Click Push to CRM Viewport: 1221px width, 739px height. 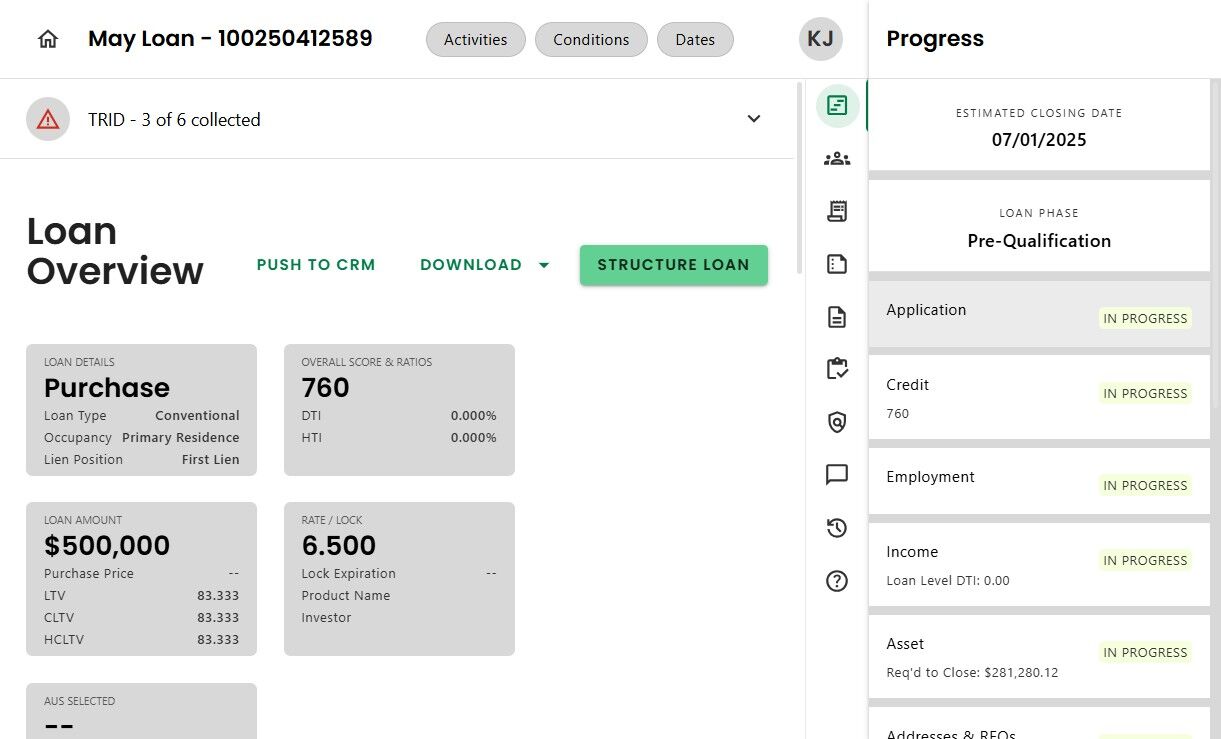(x=316, y=265)
